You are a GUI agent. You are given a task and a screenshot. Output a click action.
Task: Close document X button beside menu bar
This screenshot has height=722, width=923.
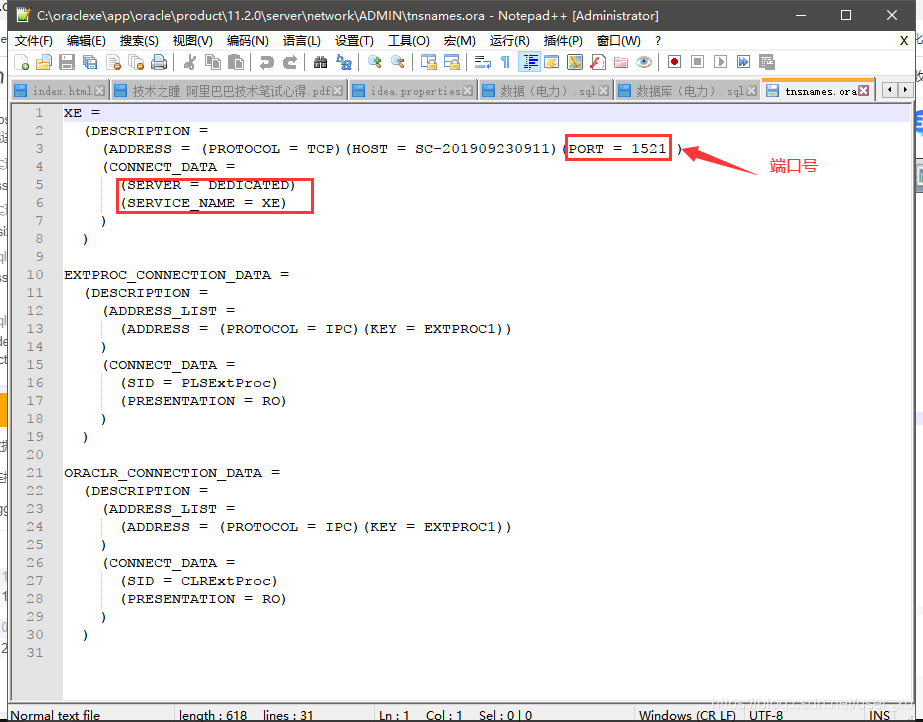pos(904,41)
